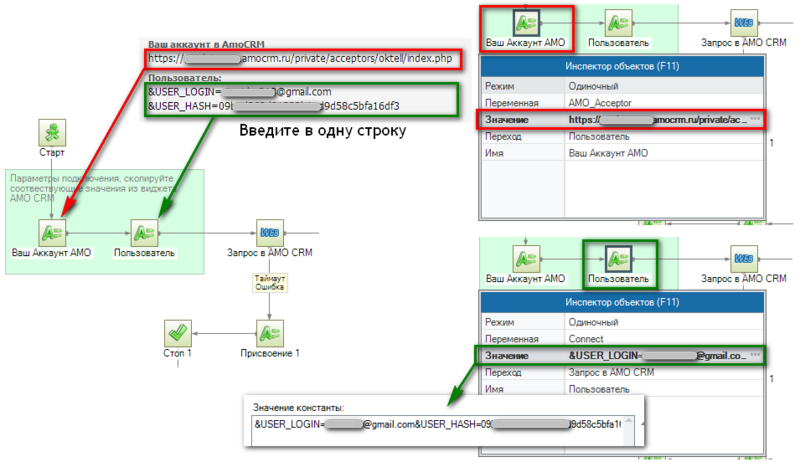Viewport: 800px width, 462px height.
Task: Select Ваш Аккаунт АМО node above the Connect inspector
Action: pos(526,259)
